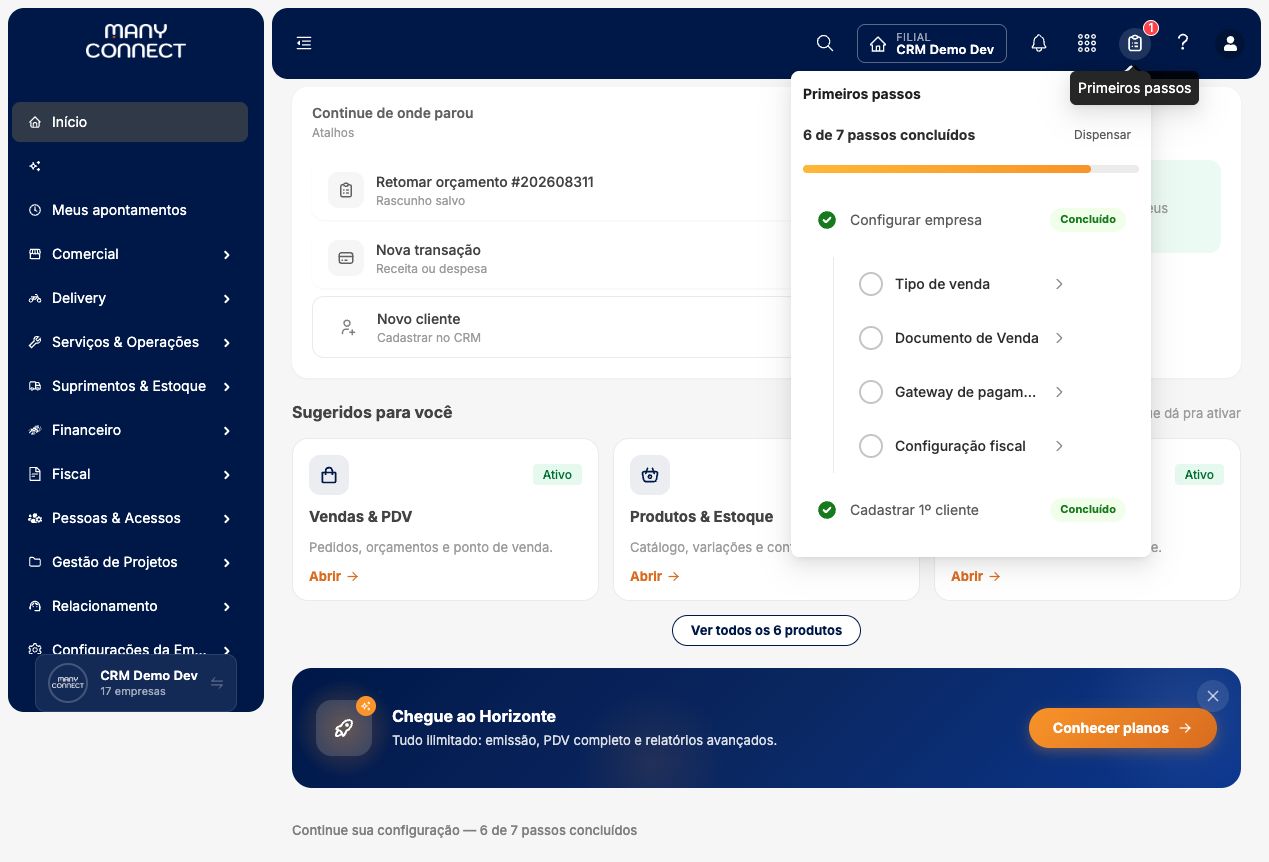Go to Início in the sidebar
The width and height of the screenshot is (1269, 862).
pos(130,122)
